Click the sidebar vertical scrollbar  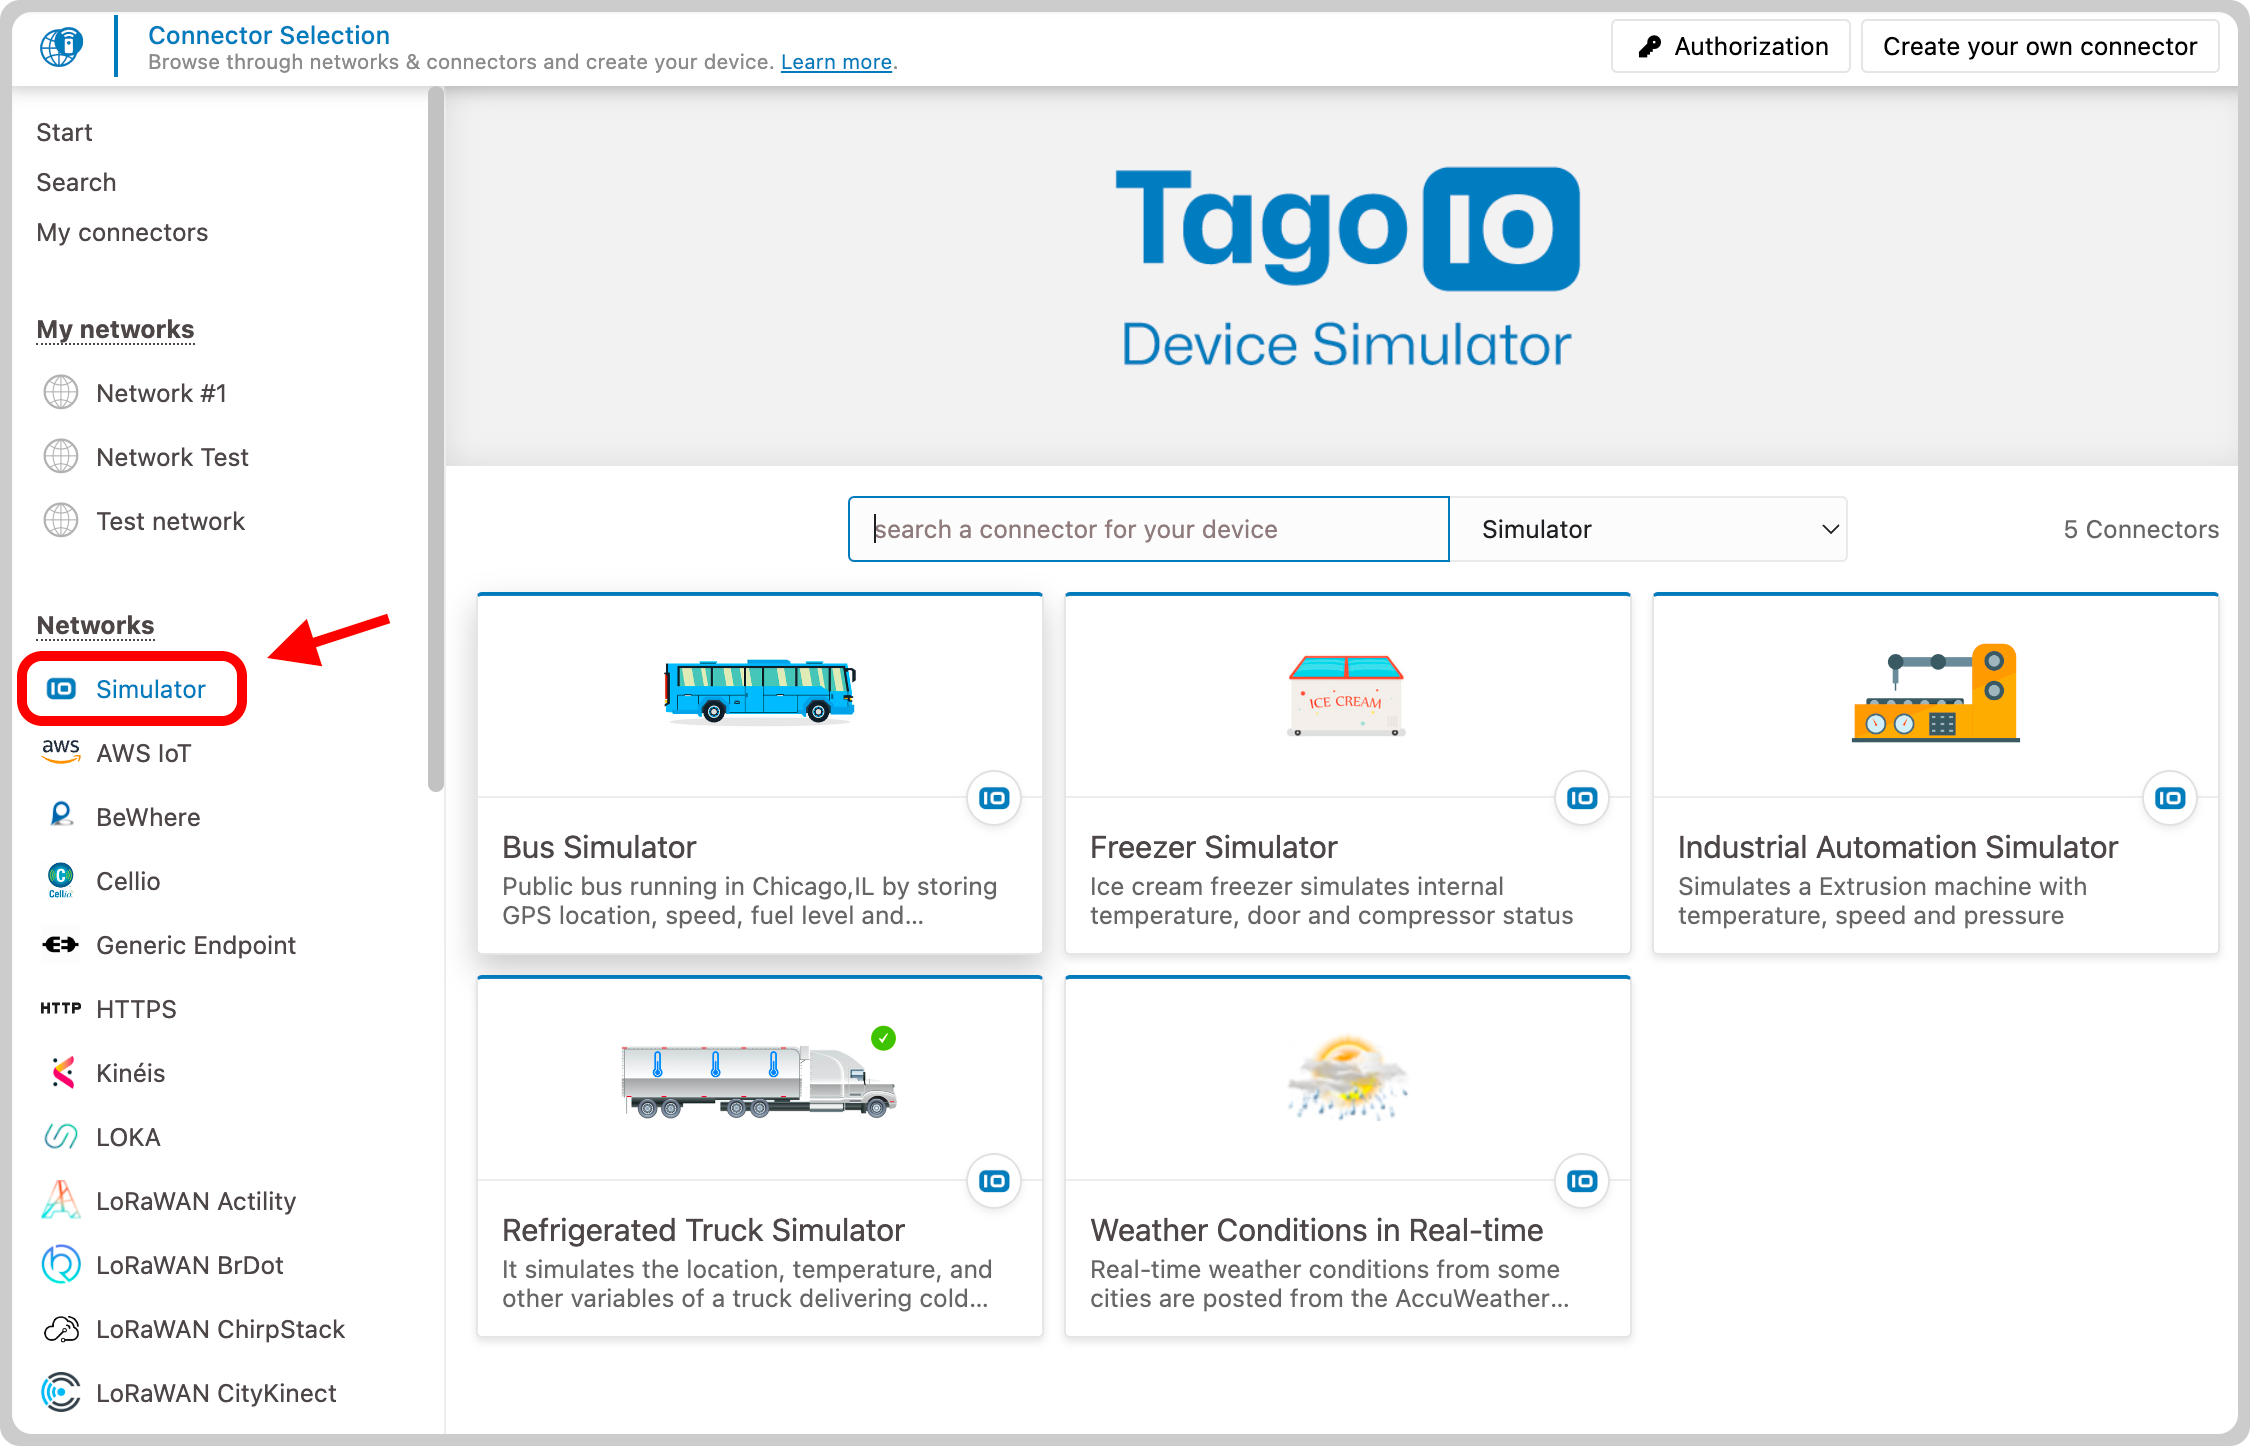[435, 440]
